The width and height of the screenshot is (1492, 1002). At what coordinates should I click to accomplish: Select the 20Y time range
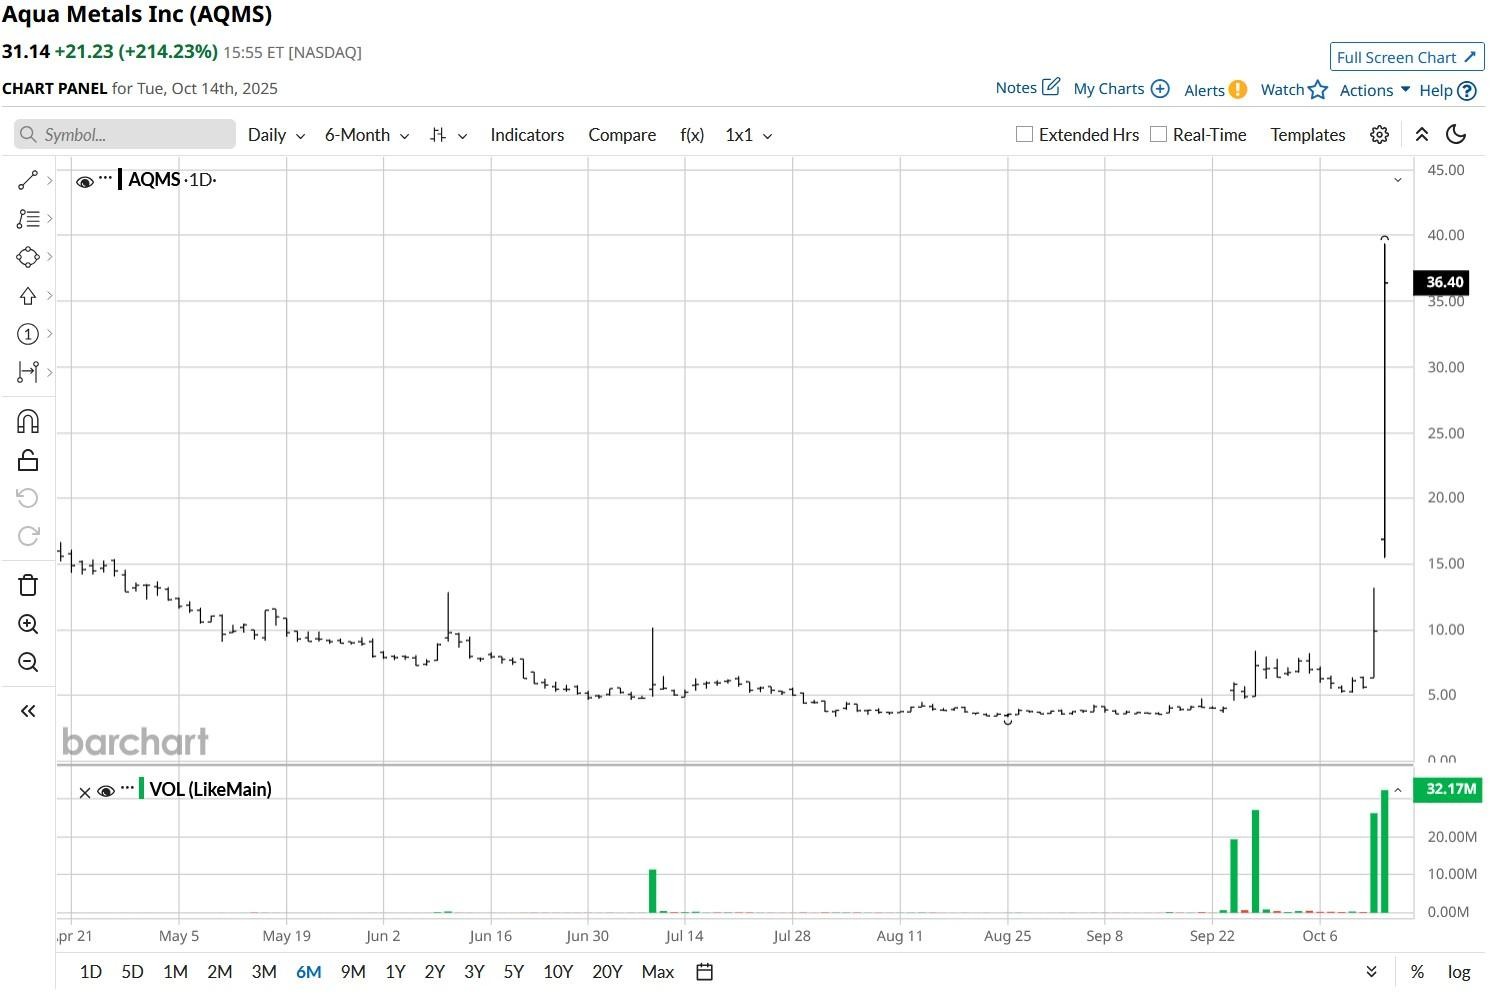(x=607, y=972)
